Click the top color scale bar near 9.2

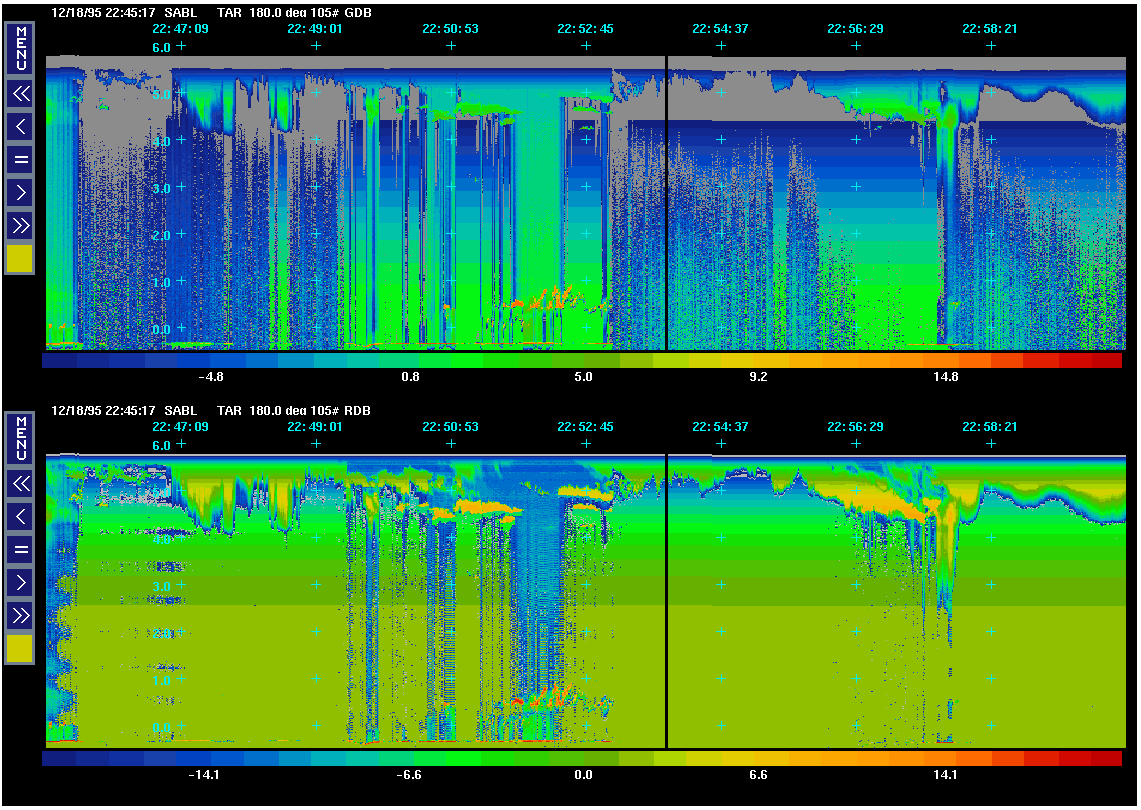(x=758, y=361)
